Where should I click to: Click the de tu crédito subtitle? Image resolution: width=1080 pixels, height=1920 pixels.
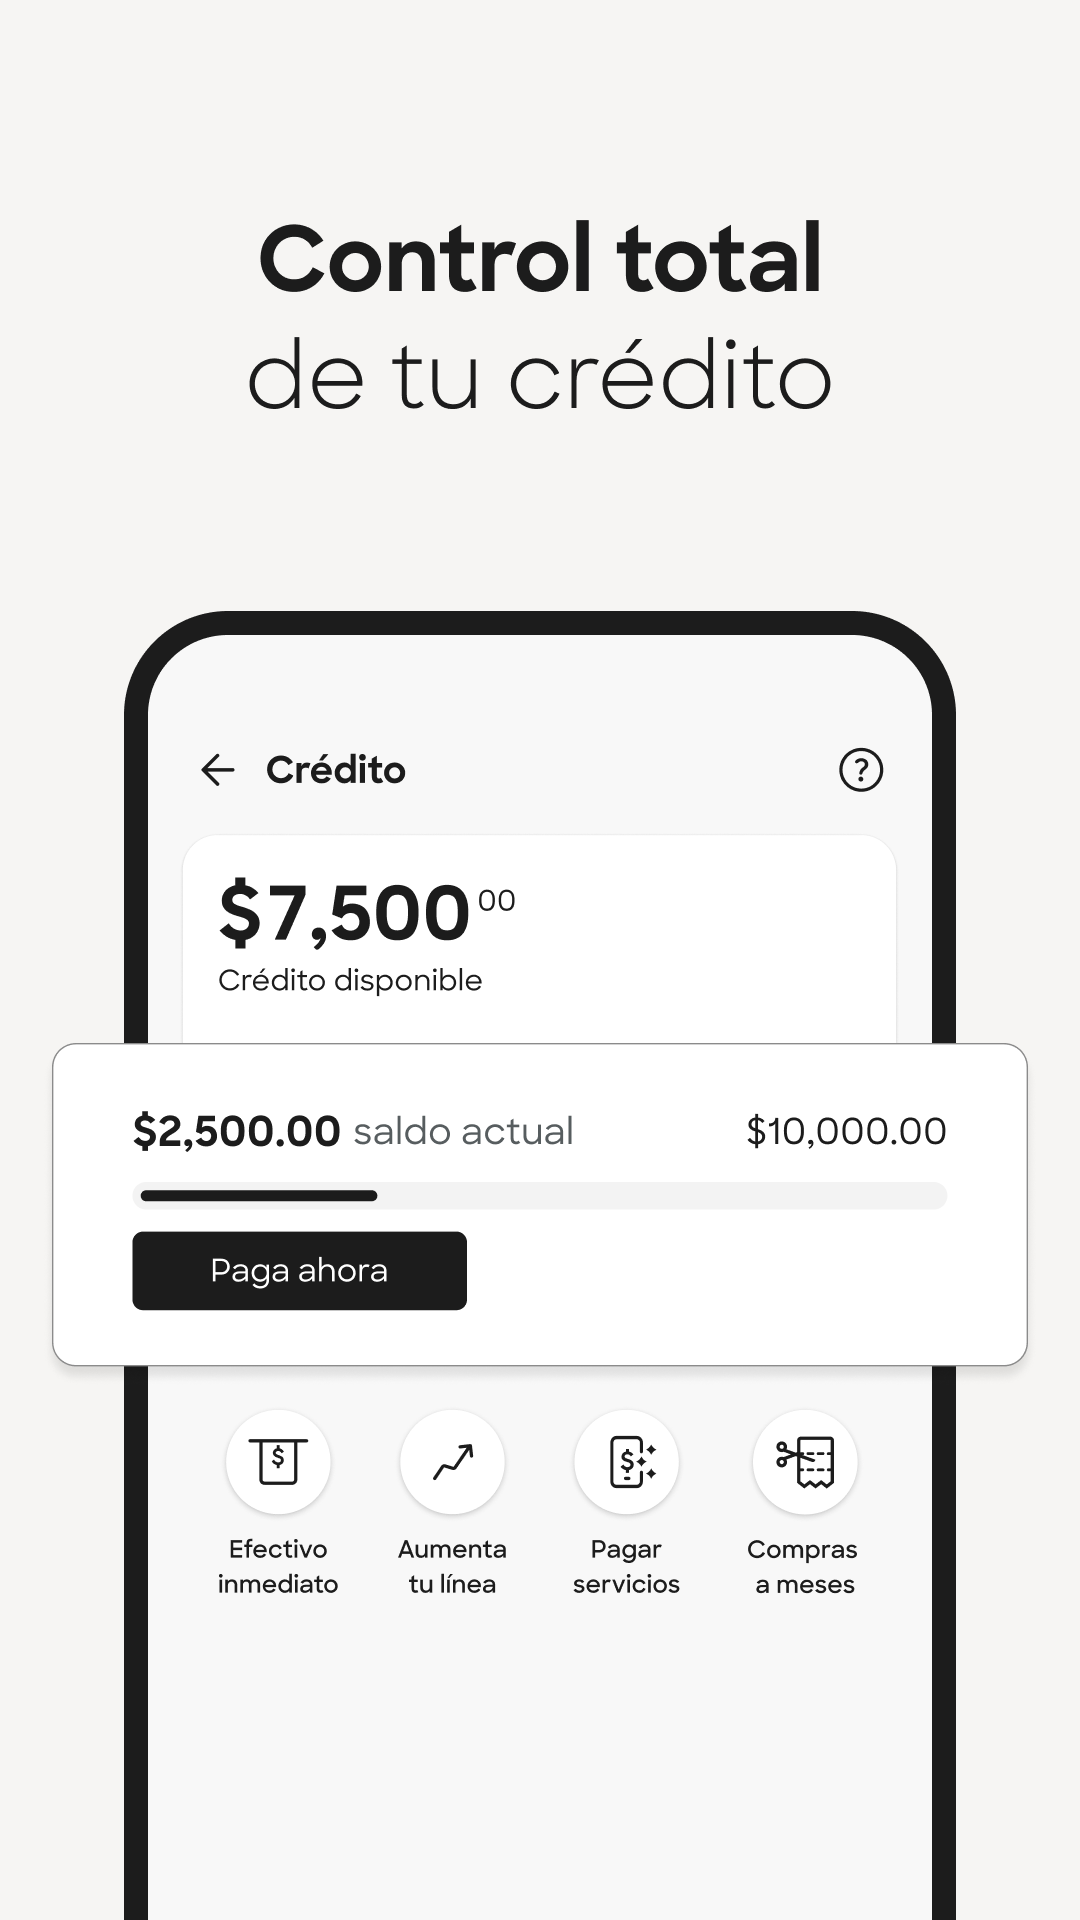point(540,378)
